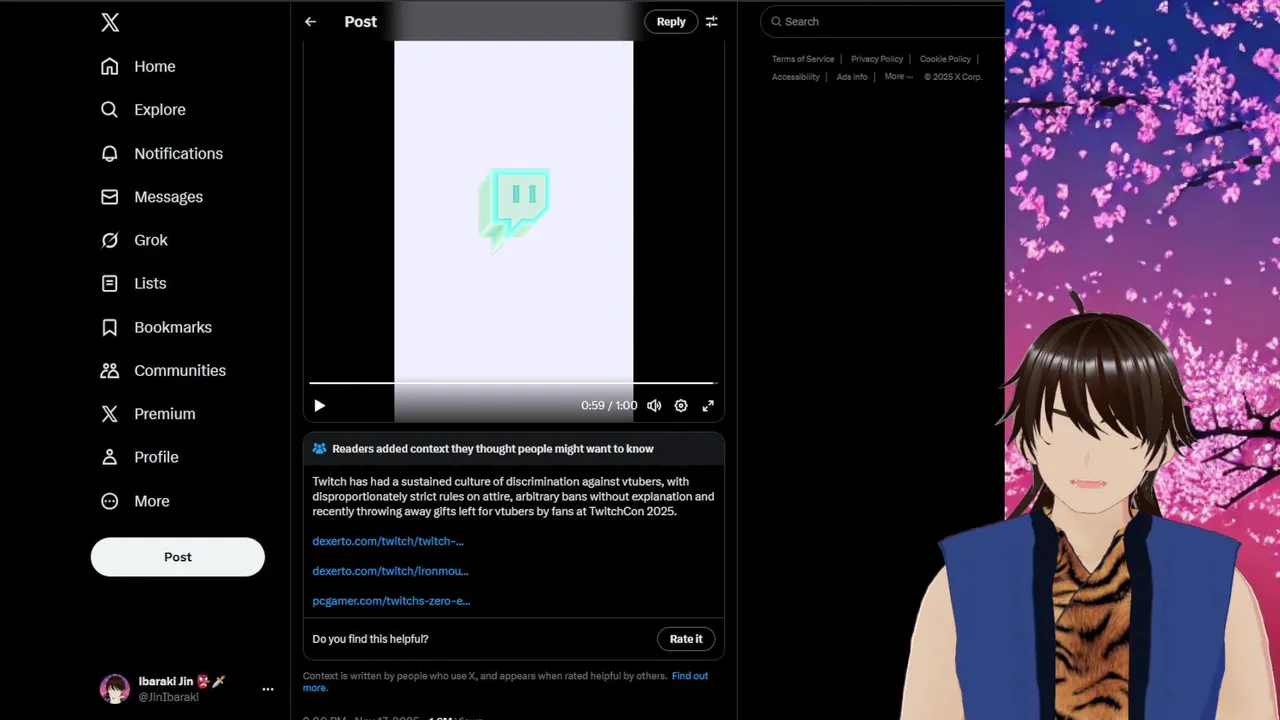Open the dexerto.com/twitch/twitch-... link
The width and height of the screenshot is (1280, 720).
388,541
